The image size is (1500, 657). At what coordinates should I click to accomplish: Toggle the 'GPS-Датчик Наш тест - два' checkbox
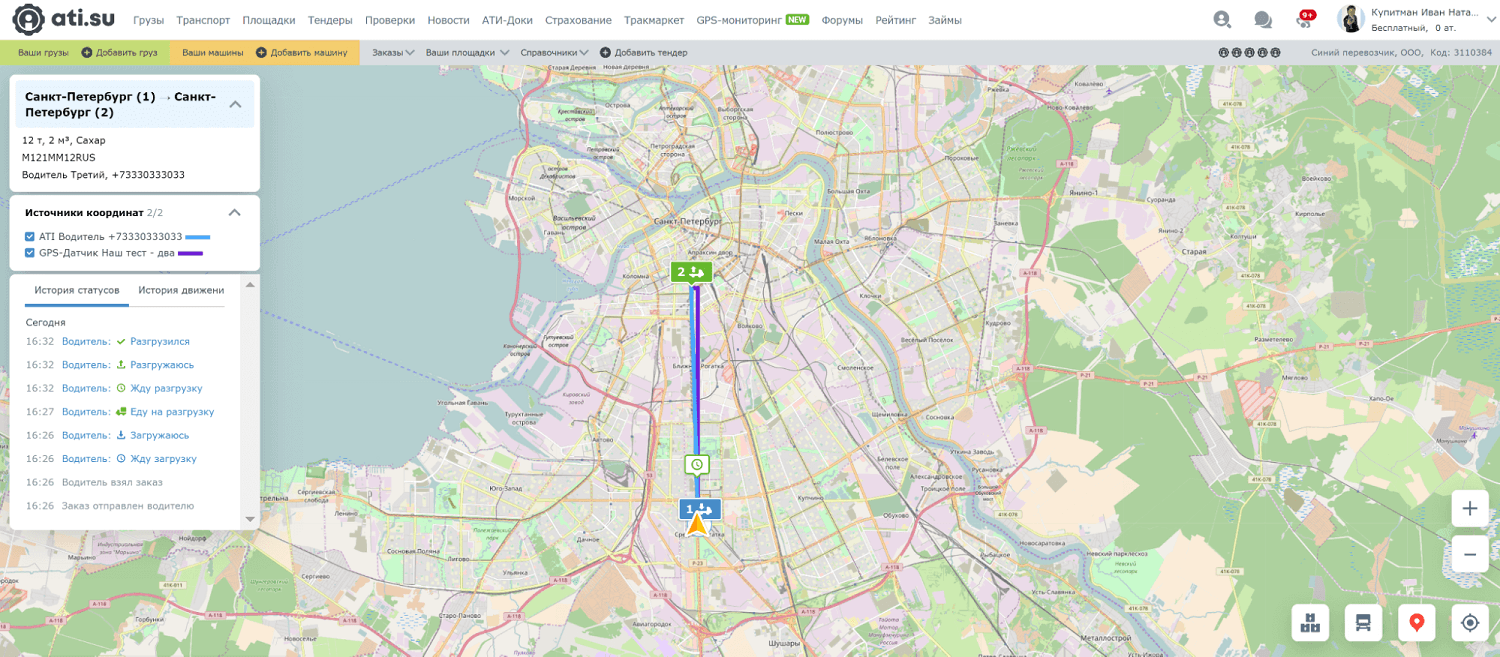pyautogui.click(x=30, y=253)
